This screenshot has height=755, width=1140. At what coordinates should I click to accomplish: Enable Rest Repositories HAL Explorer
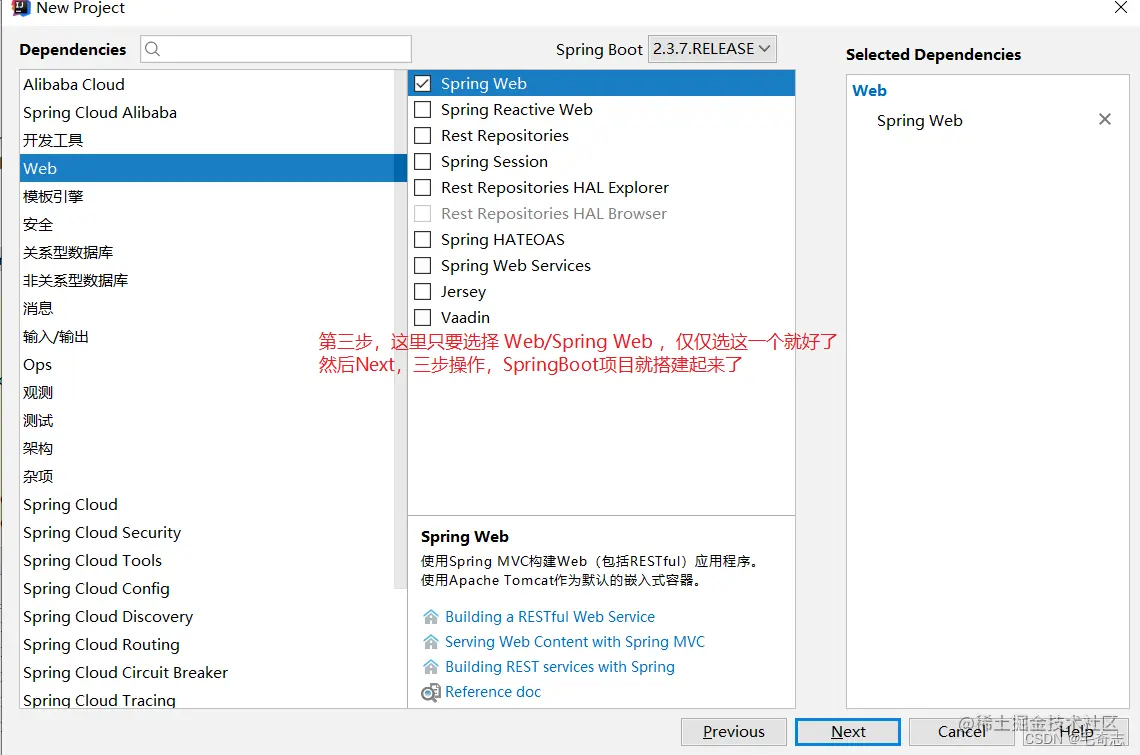[422, 188]
